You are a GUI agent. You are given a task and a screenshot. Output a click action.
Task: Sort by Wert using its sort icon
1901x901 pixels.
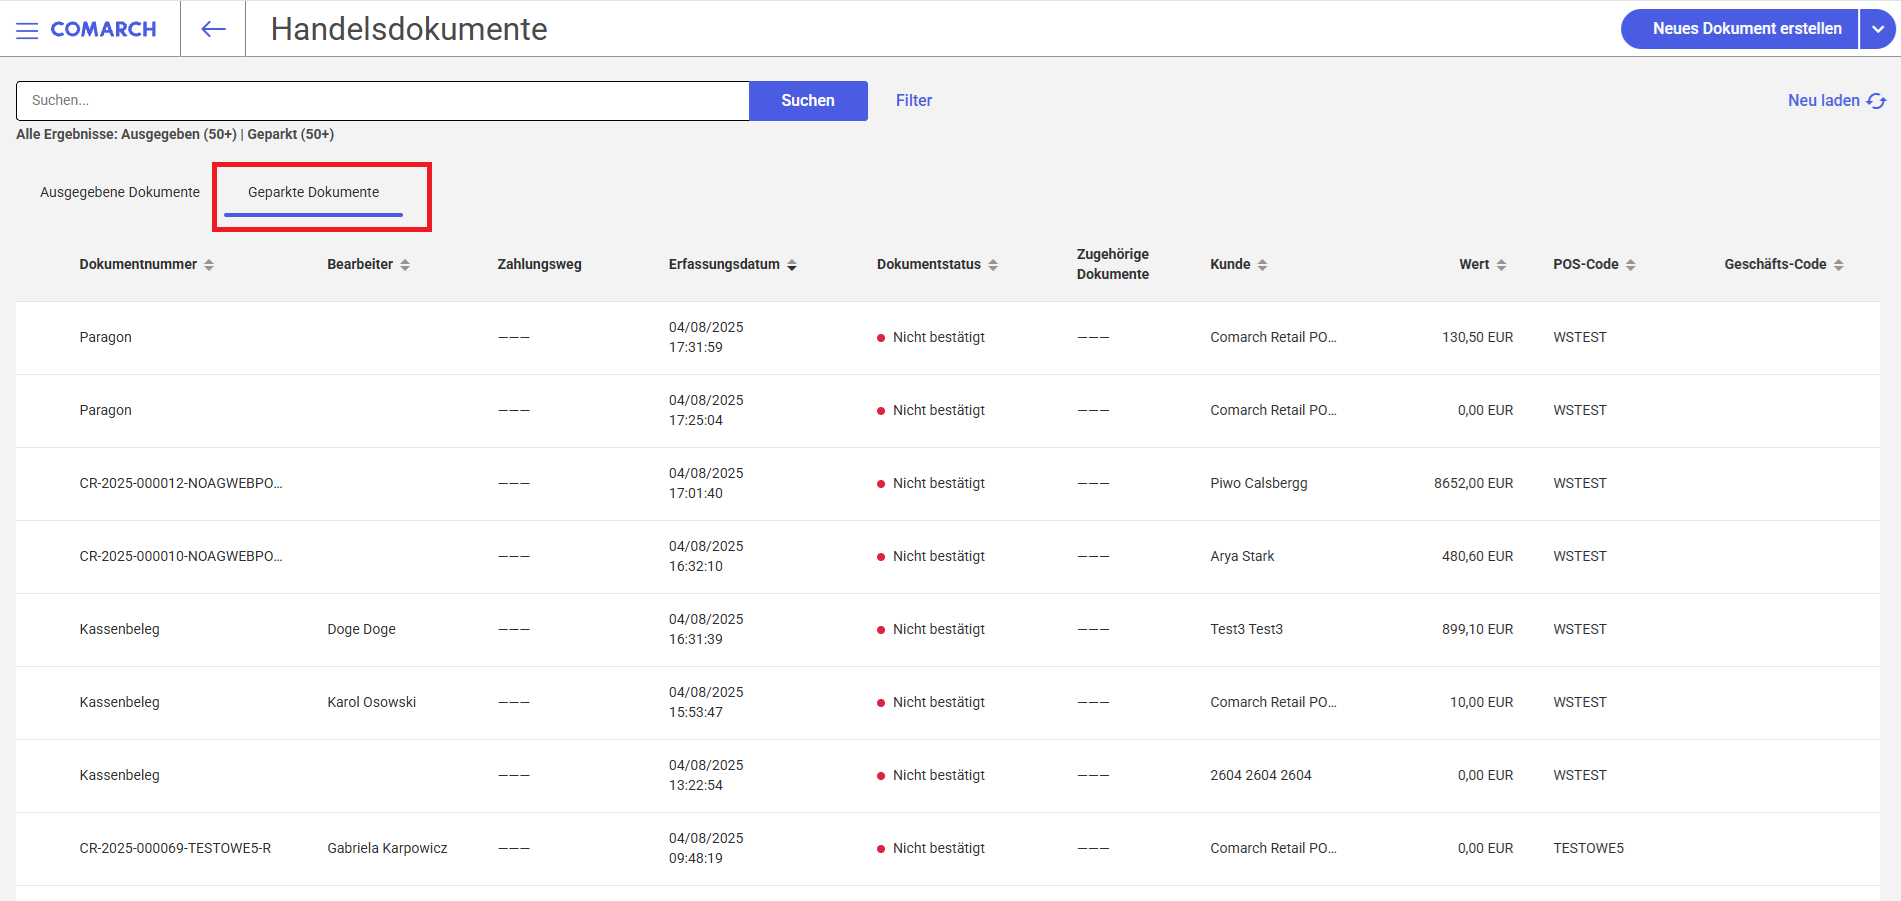[1501, 265]
